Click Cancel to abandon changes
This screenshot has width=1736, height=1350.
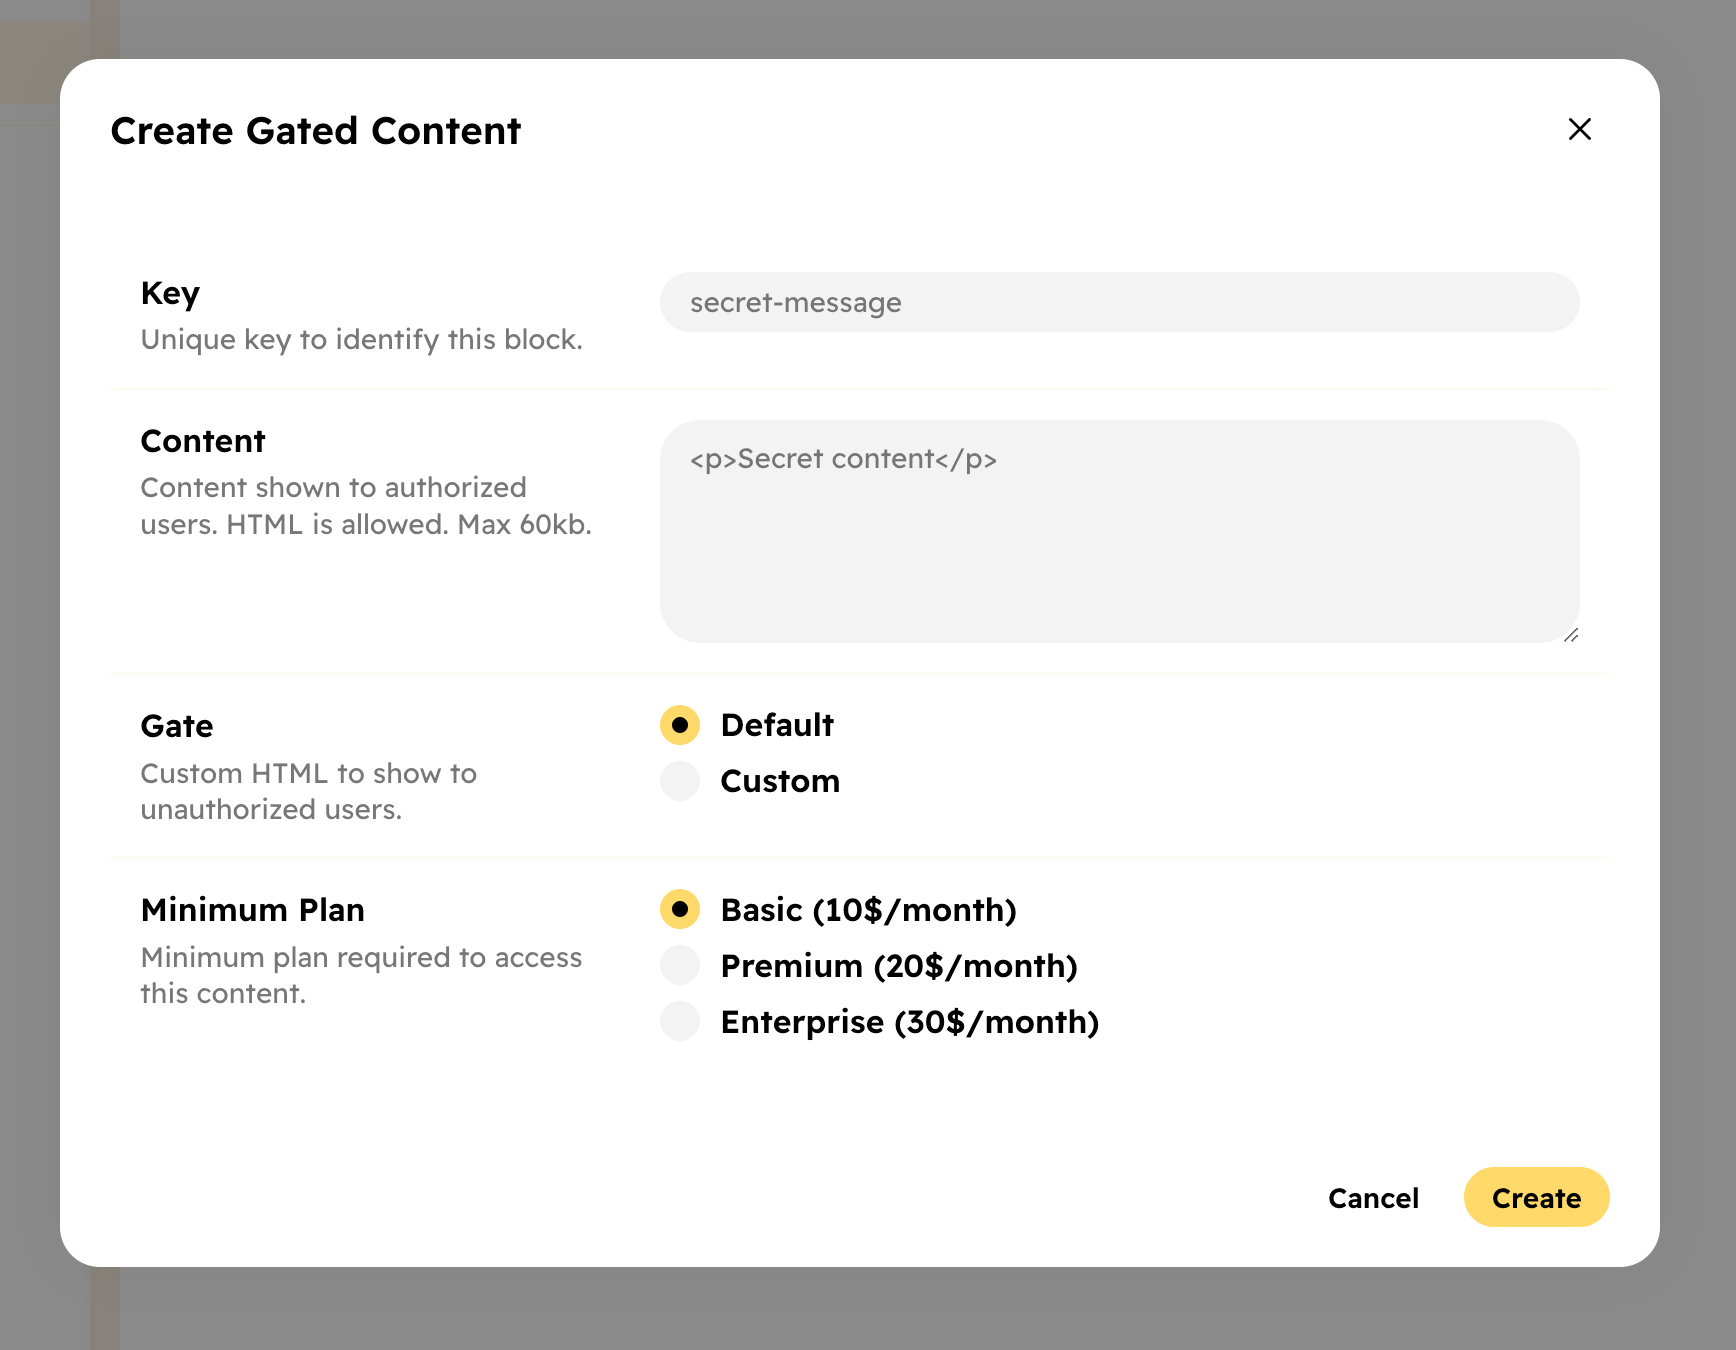[x=1373, y=1197]
